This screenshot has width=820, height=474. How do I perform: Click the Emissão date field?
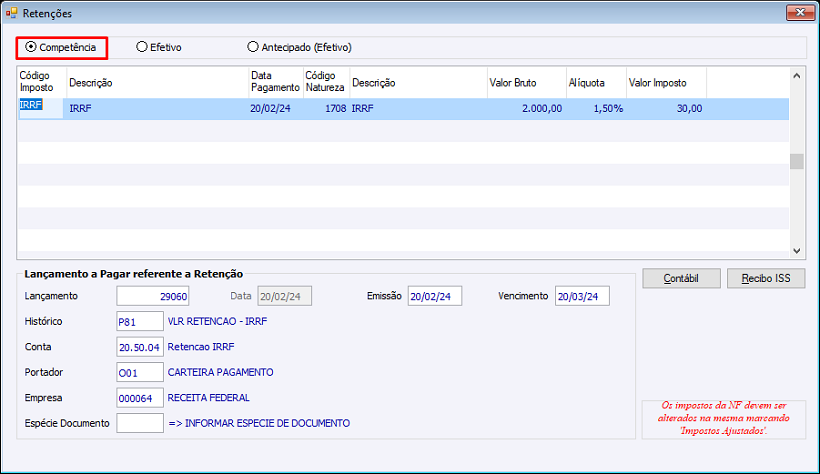tap(435, 296)
